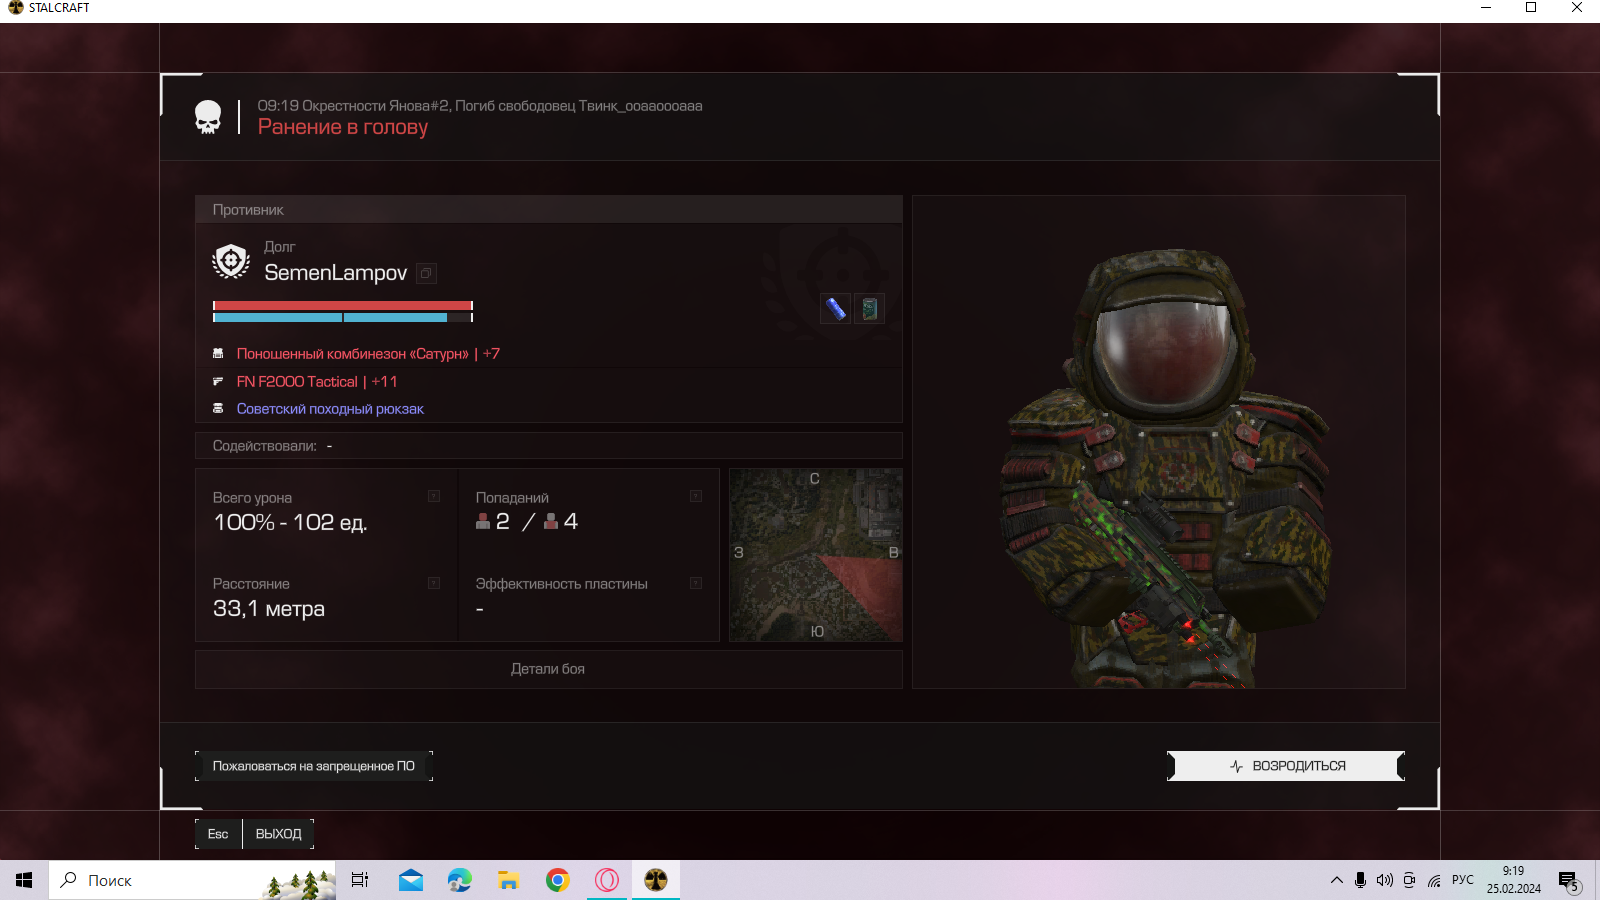This screenshot has width=1600, height=900.
Task: Click the SemenLampov player name
Action: [335, 273]
